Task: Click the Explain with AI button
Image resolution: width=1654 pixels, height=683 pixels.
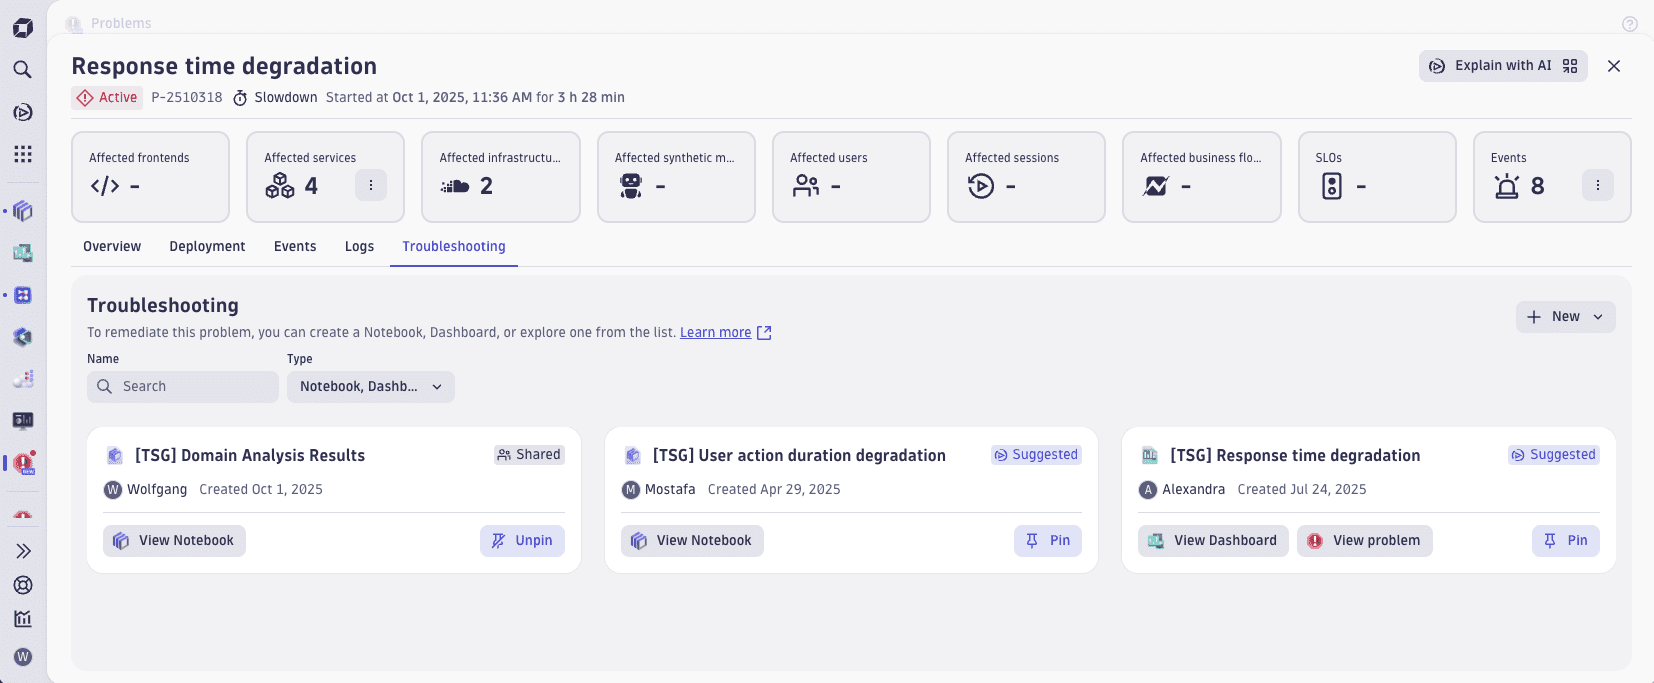Action: click(x=1503, y=66)
